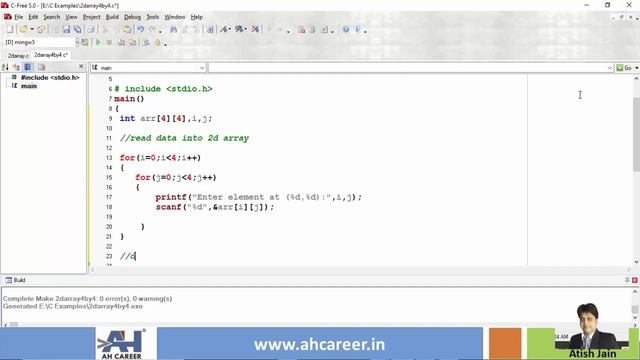This screenshot has width=640, height=360.
Task: Expand the main function combo box
Action: [202, 68]
